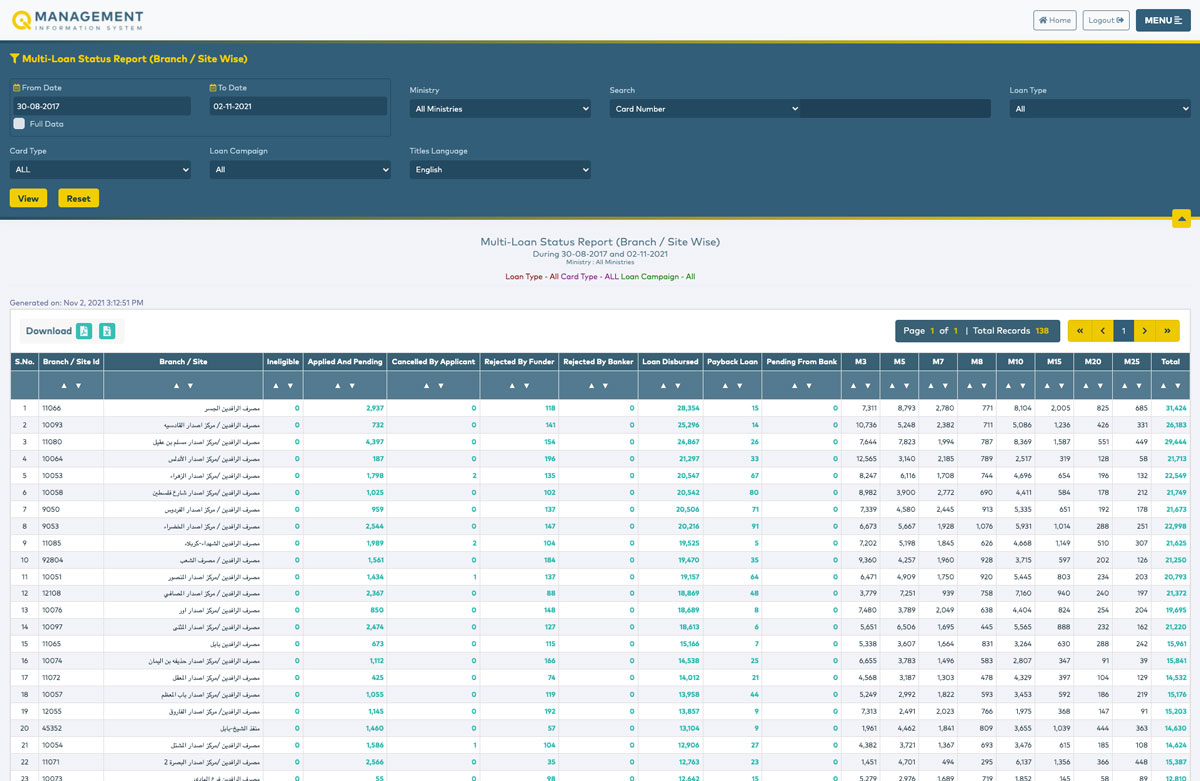This screenshot has width=1200, height=781.
Task: Download the report as PDF
Action: 85,331
